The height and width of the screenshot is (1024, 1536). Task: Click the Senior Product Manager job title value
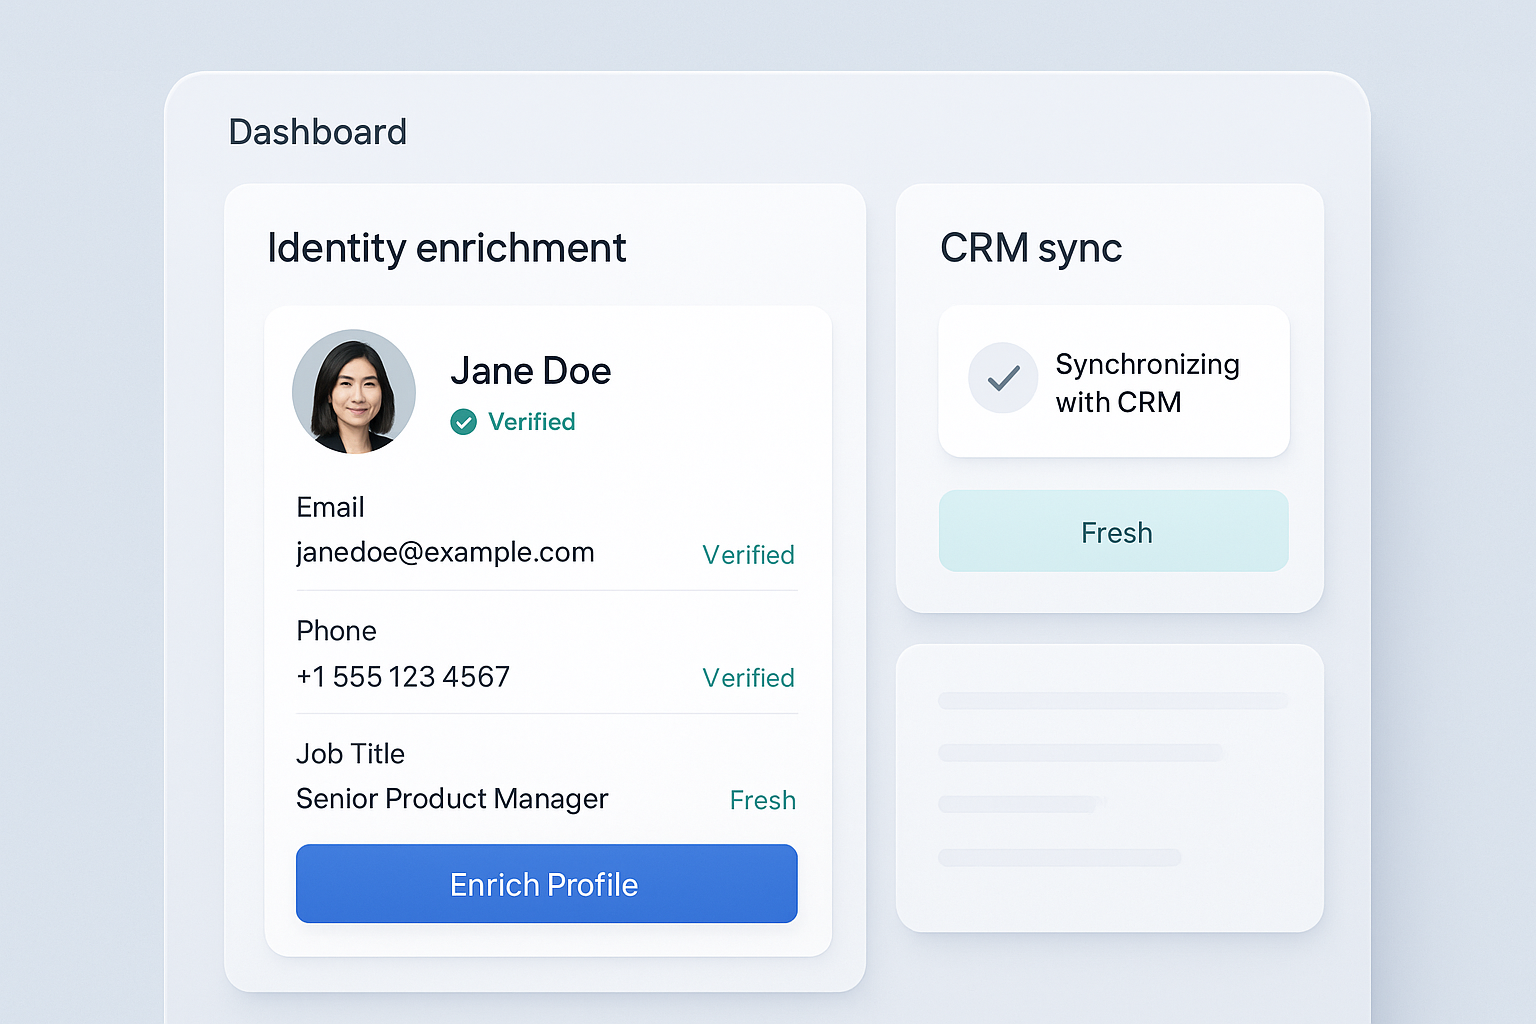[452, 799]
